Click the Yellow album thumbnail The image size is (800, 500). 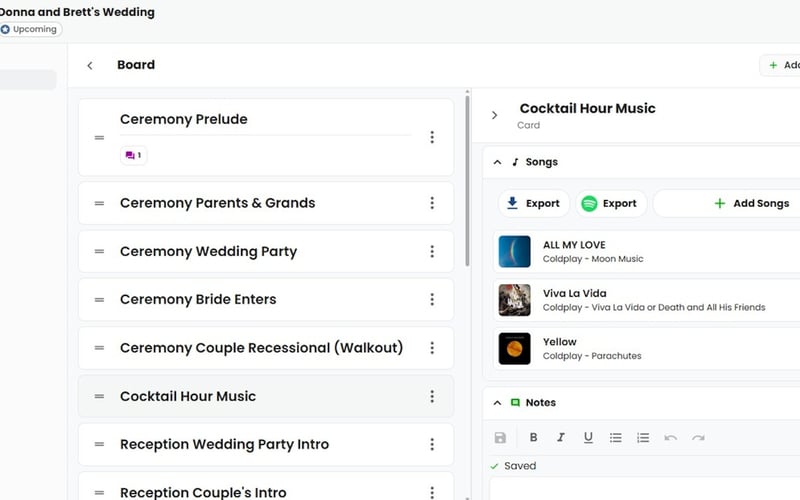pos(514,348)
